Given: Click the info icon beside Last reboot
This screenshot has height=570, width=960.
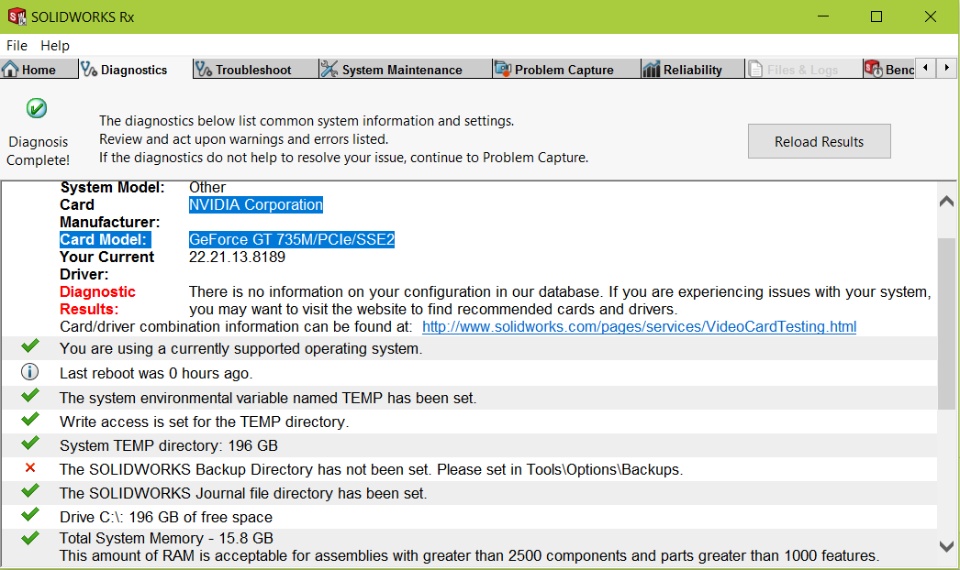Looking at the screenshot, I should pos(29,372).
